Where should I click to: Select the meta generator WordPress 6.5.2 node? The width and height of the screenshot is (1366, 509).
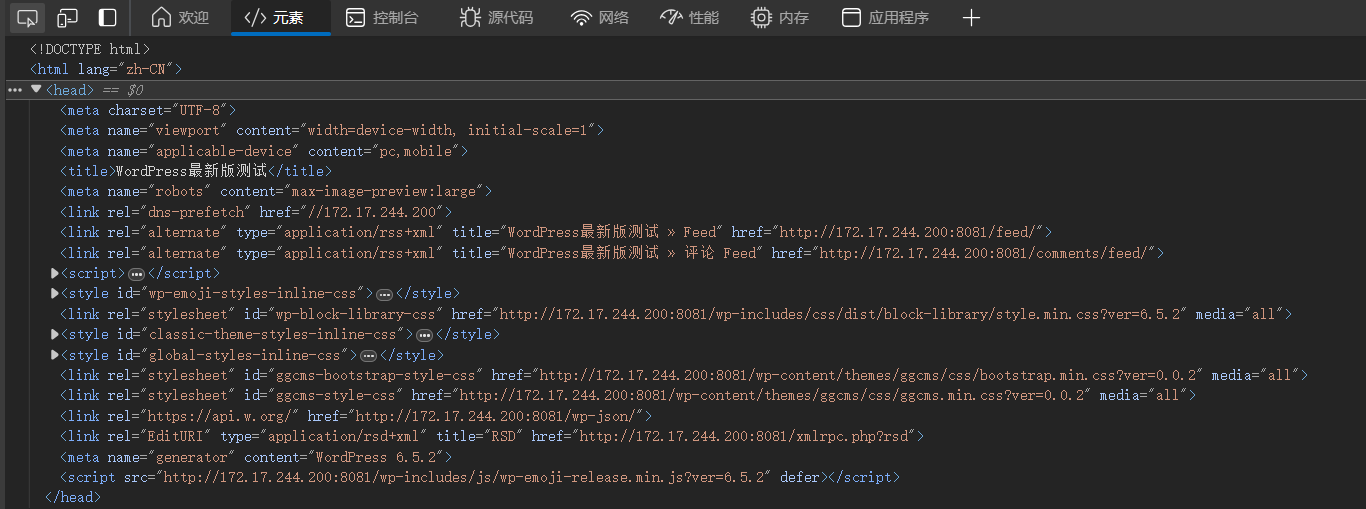pyautogui.click(x=256, y=457)
